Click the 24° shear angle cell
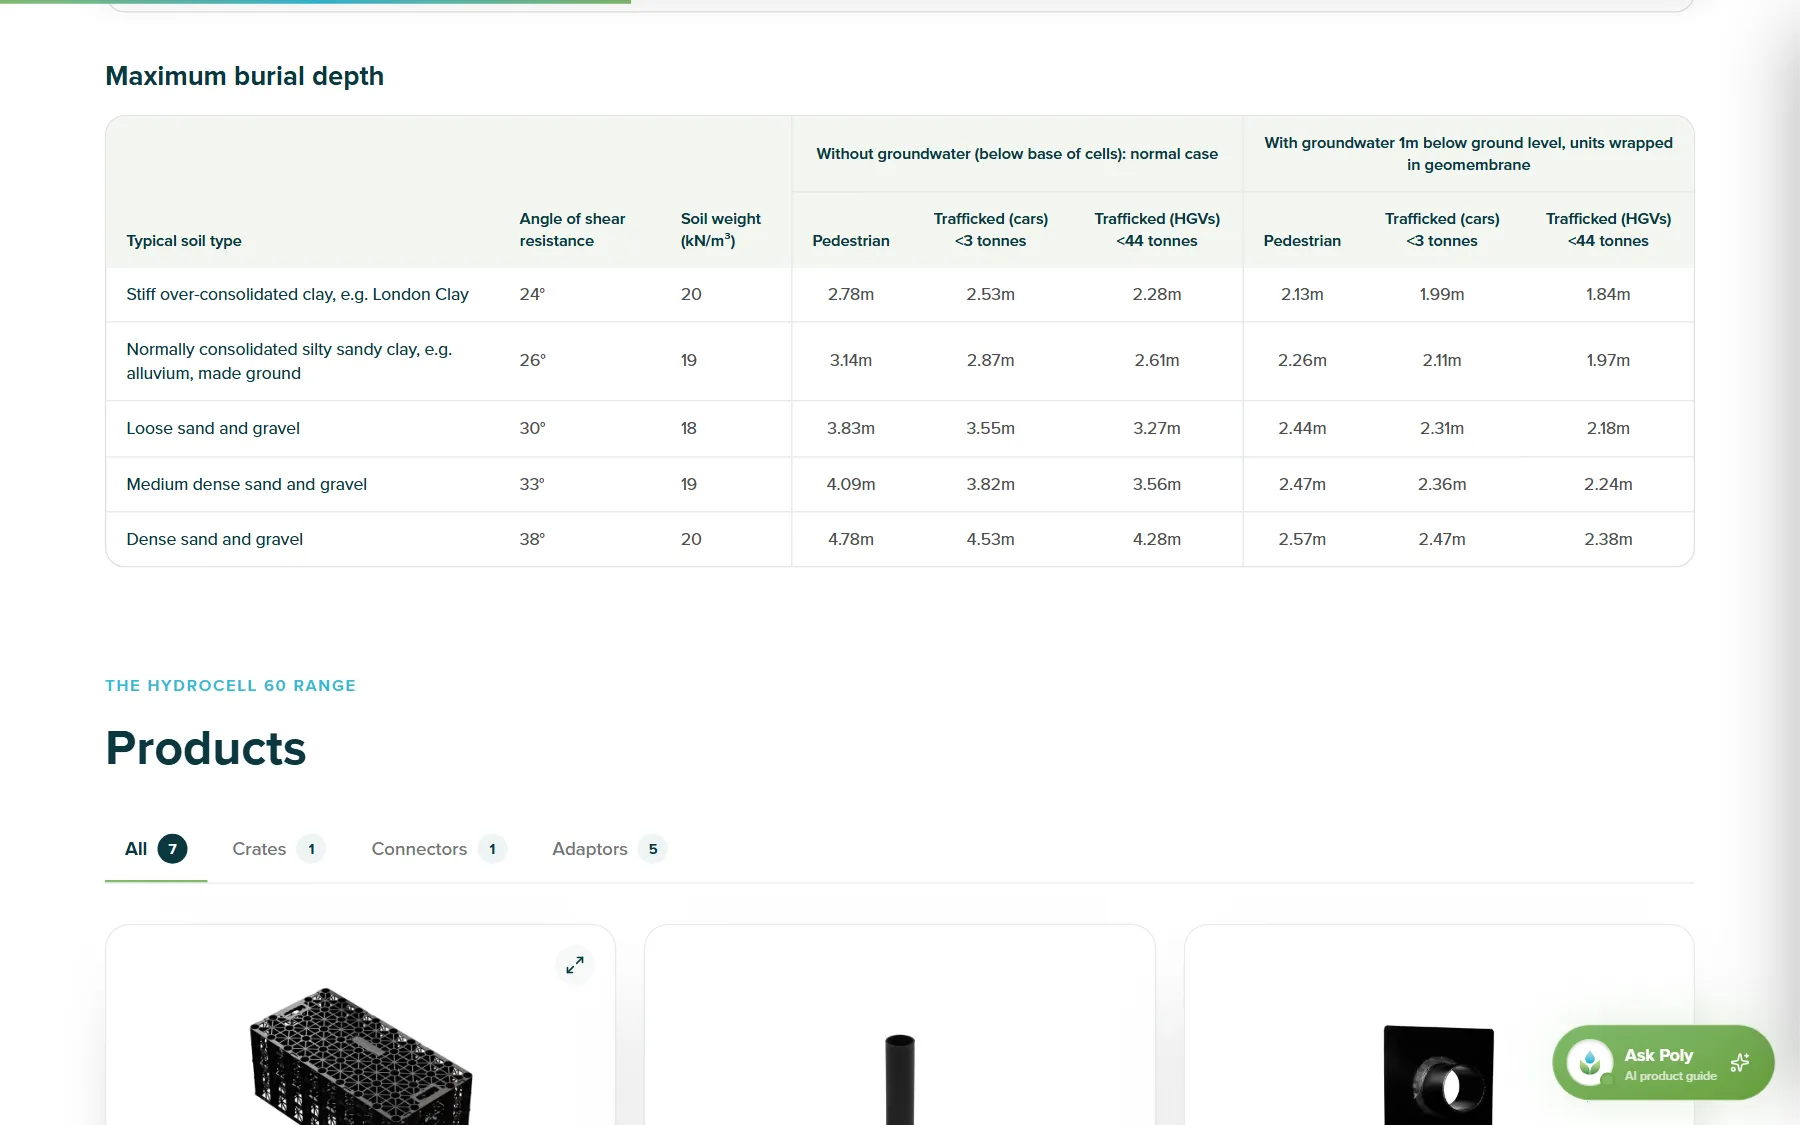Screen dimensions: 1800x1125 click(532, 294)
